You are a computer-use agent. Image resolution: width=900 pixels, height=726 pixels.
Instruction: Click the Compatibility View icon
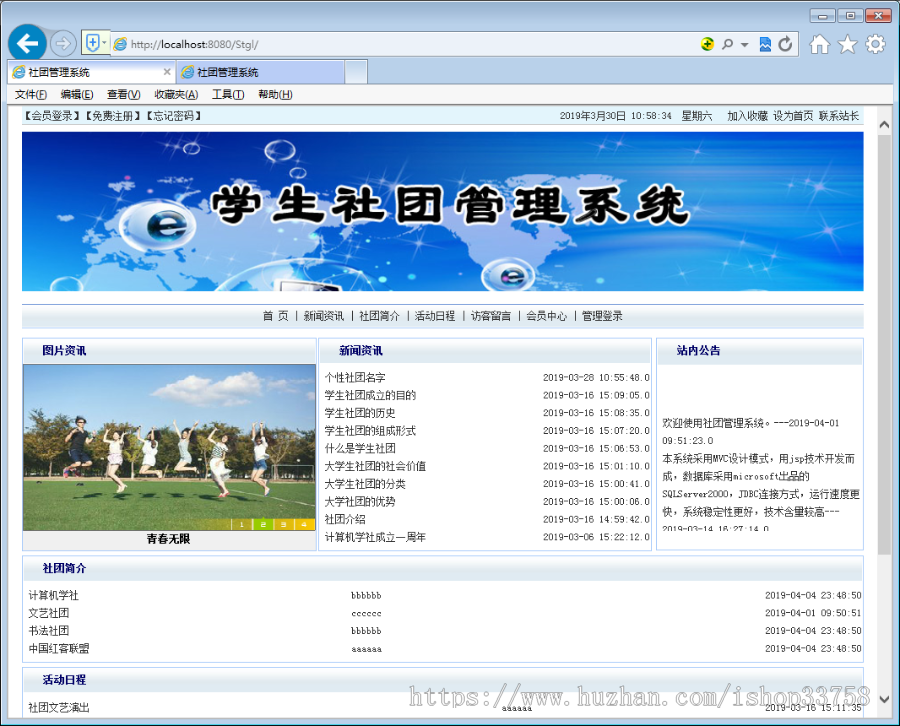707,44
